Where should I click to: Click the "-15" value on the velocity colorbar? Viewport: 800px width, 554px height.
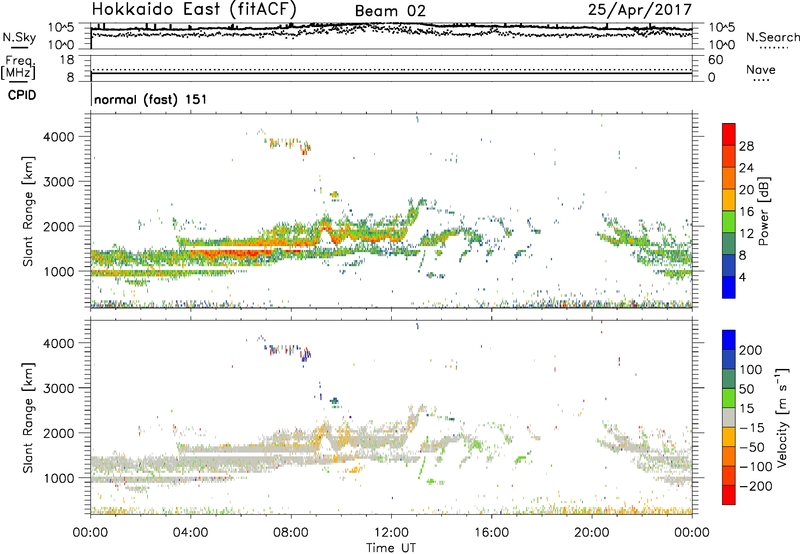[752, 427]
